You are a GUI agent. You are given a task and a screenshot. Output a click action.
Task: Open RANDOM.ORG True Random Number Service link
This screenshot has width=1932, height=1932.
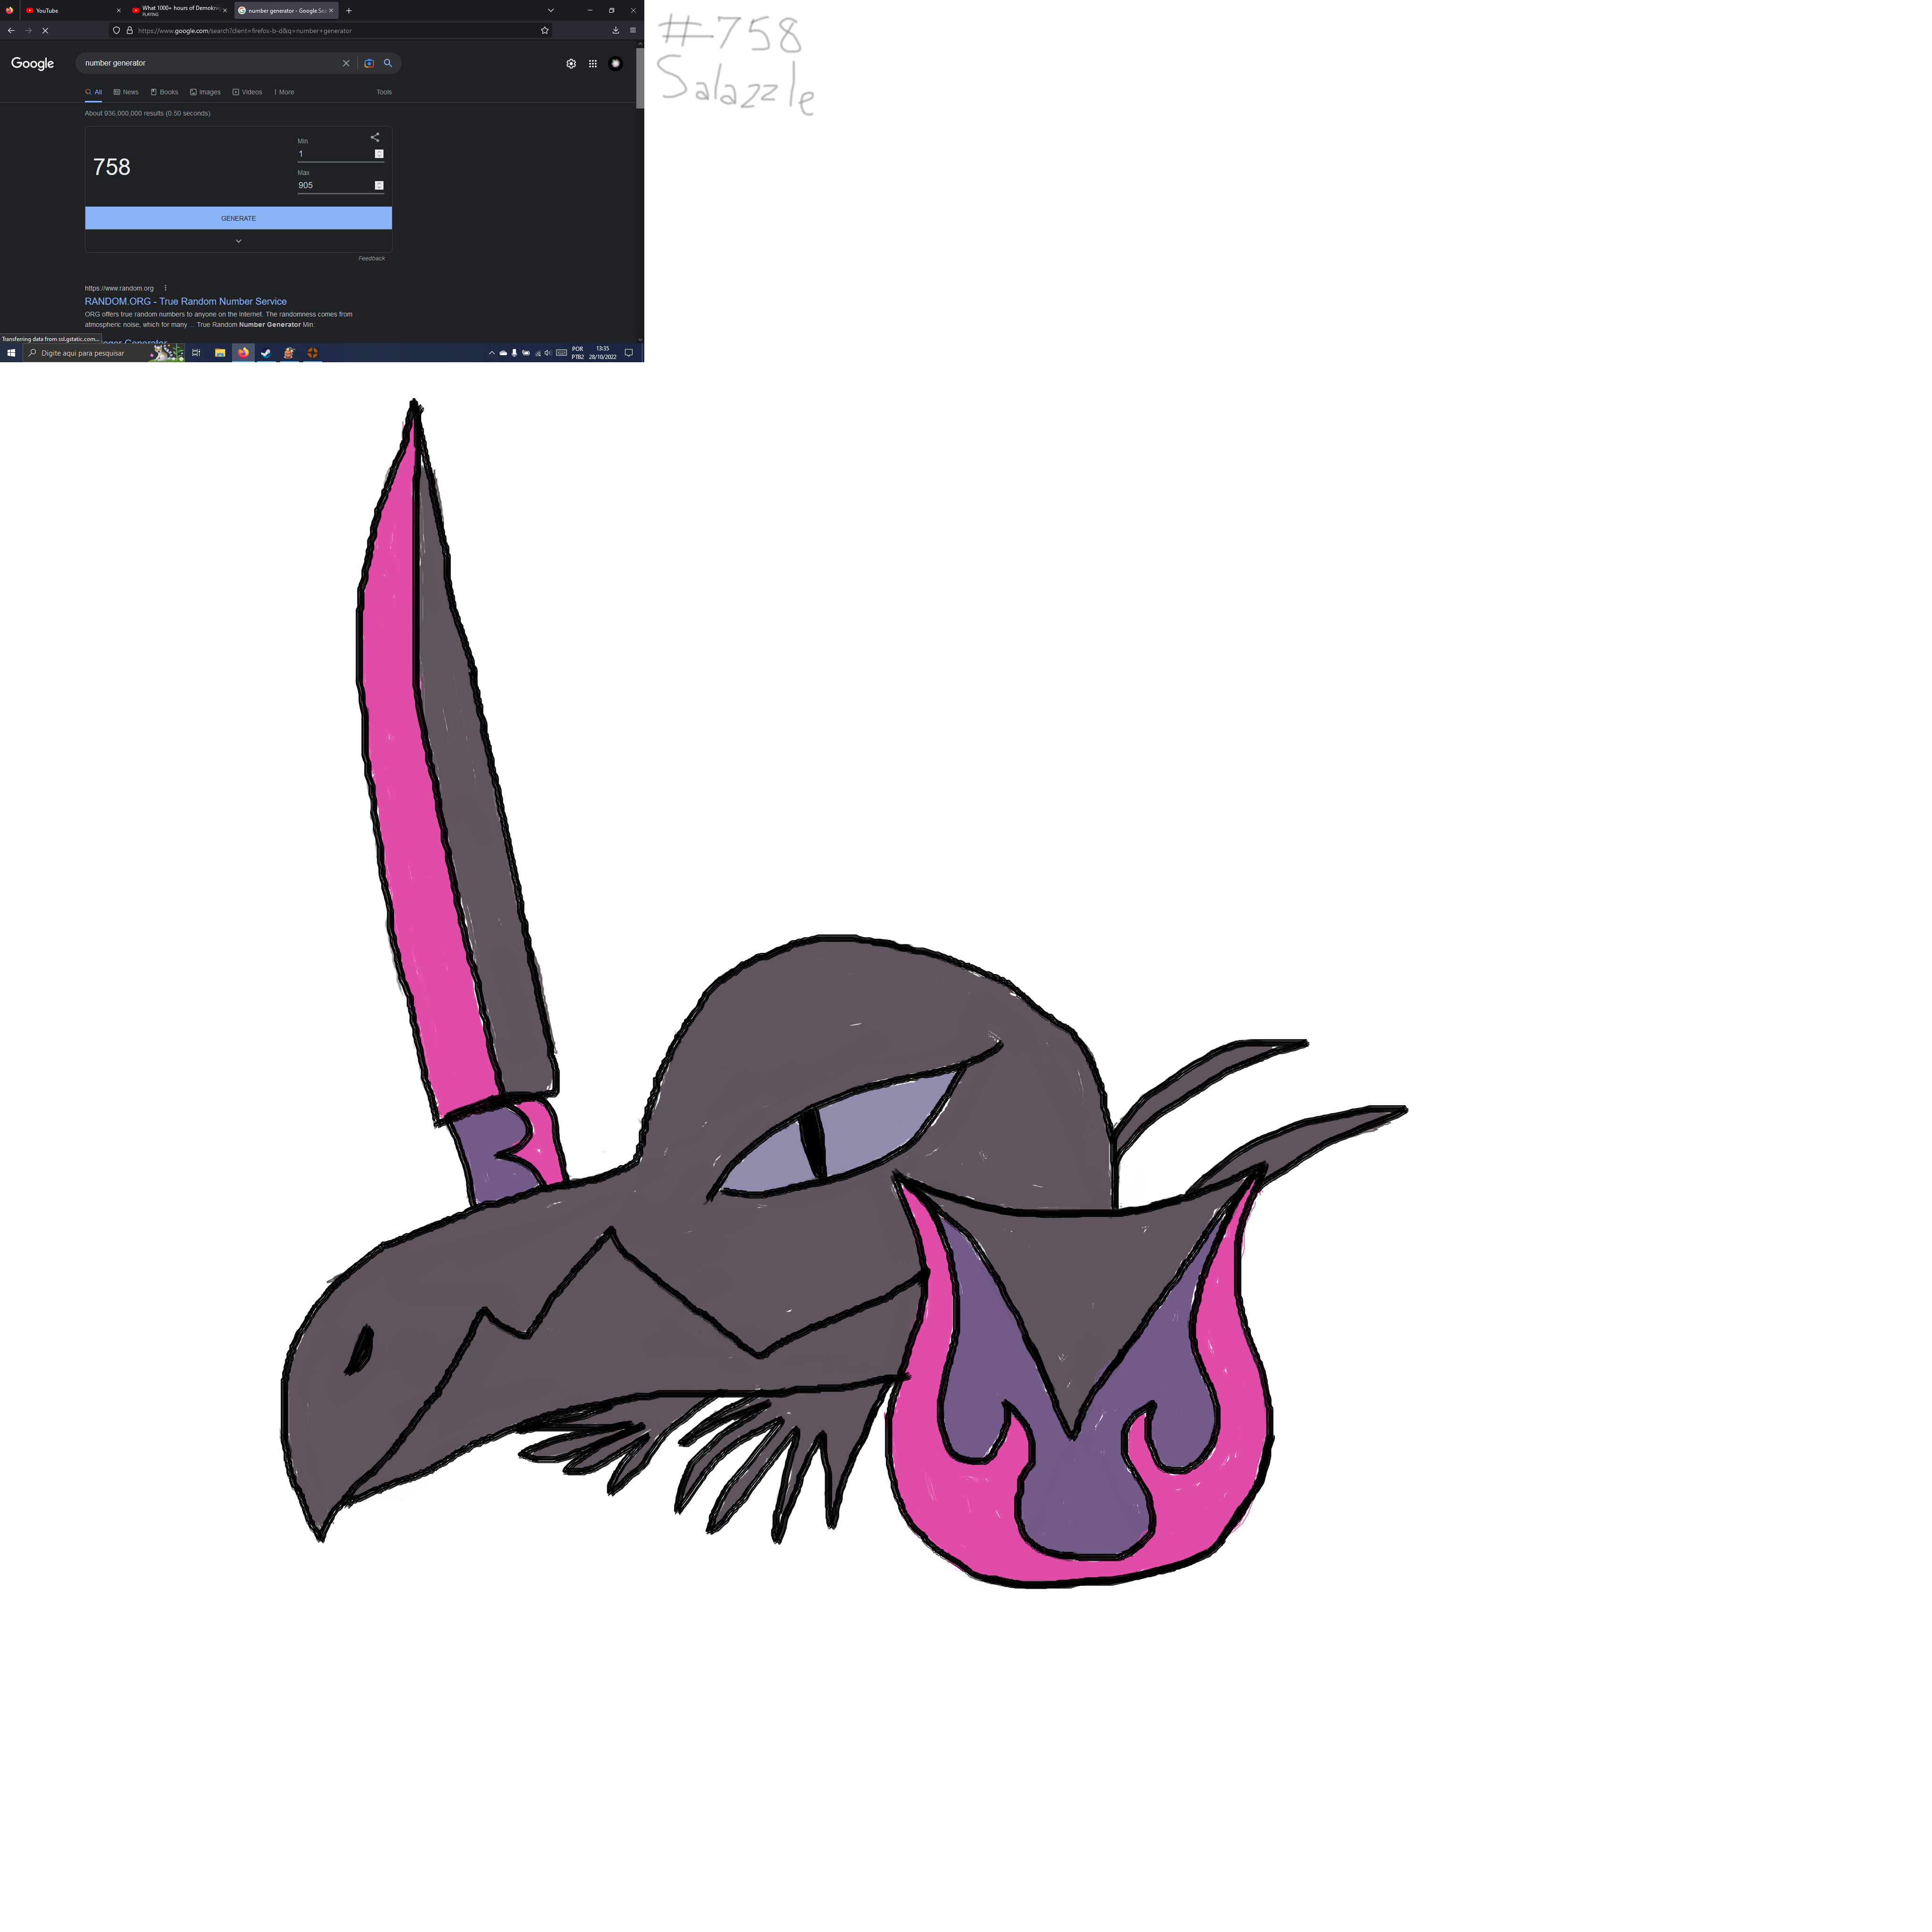[186, 301]
